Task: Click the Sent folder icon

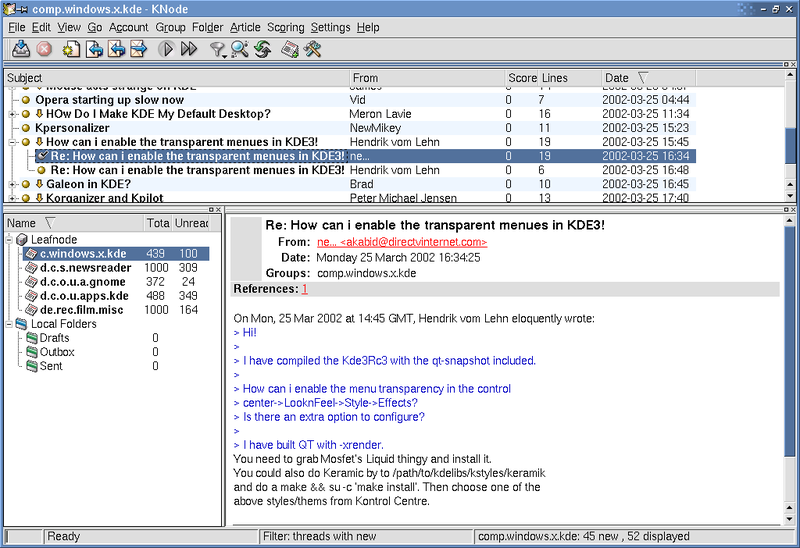Action: click(32, 366)
